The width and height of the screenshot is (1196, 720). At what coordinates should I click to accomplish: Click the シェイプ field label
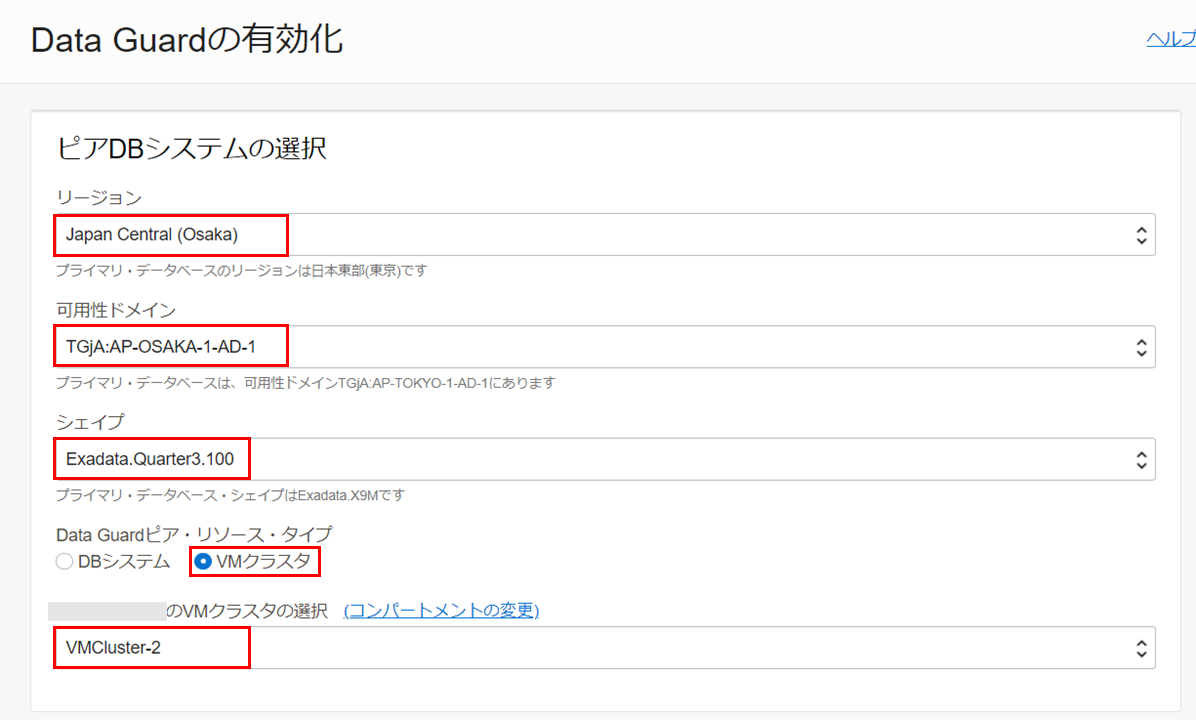[90, 422]
